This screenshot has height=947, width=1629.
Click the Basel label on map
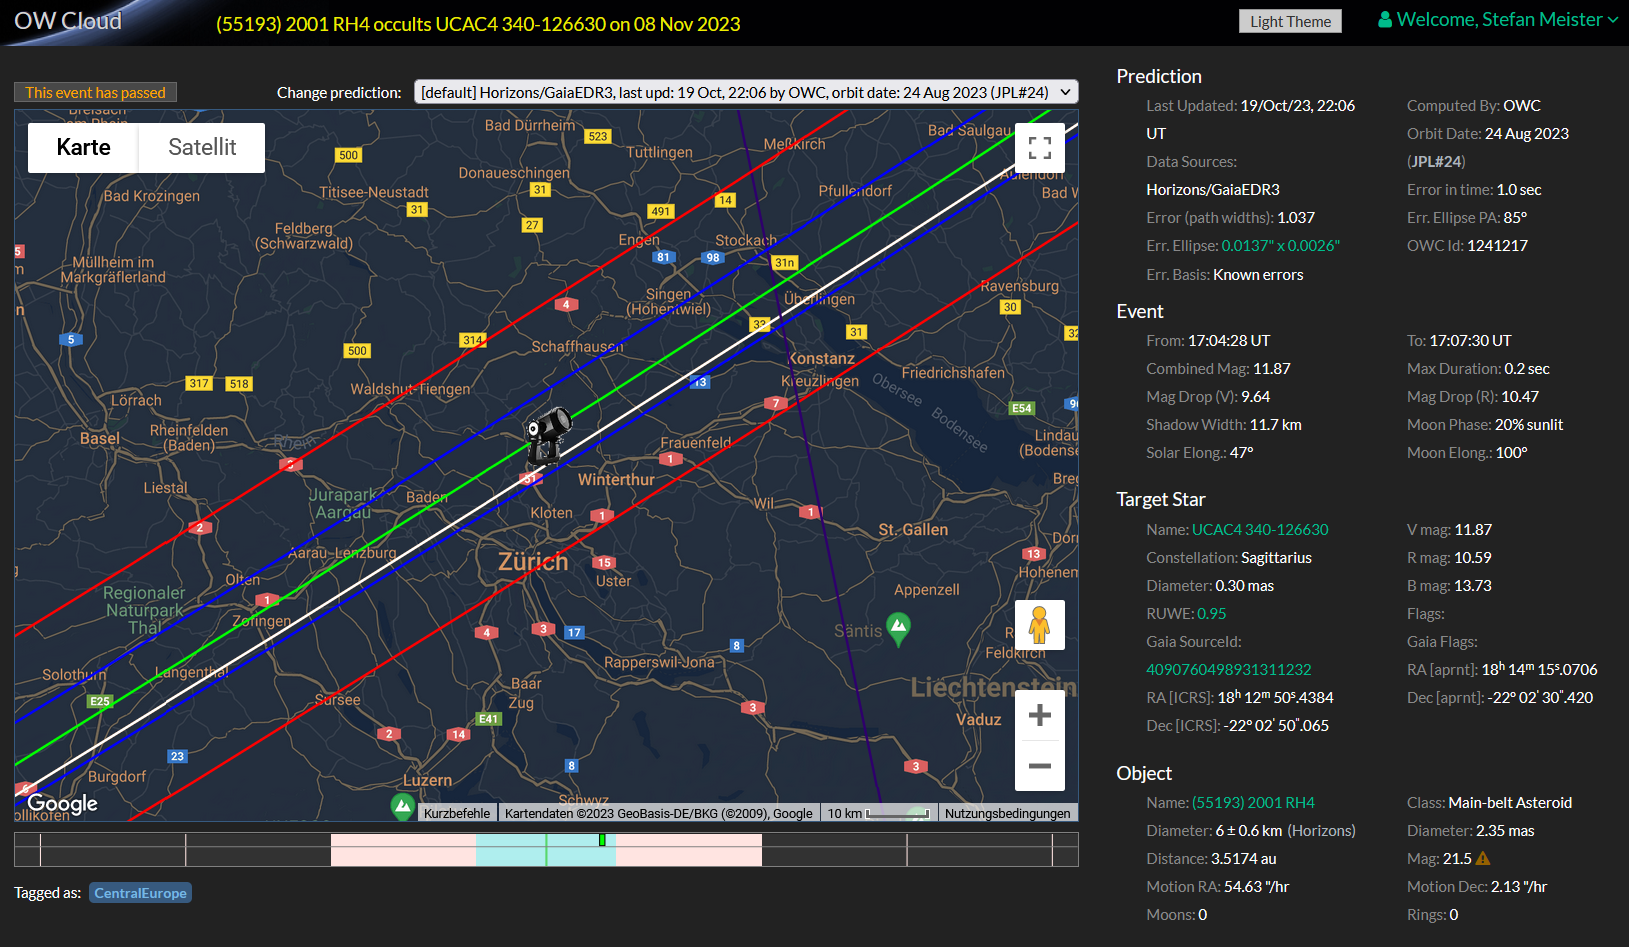point(100,439)
